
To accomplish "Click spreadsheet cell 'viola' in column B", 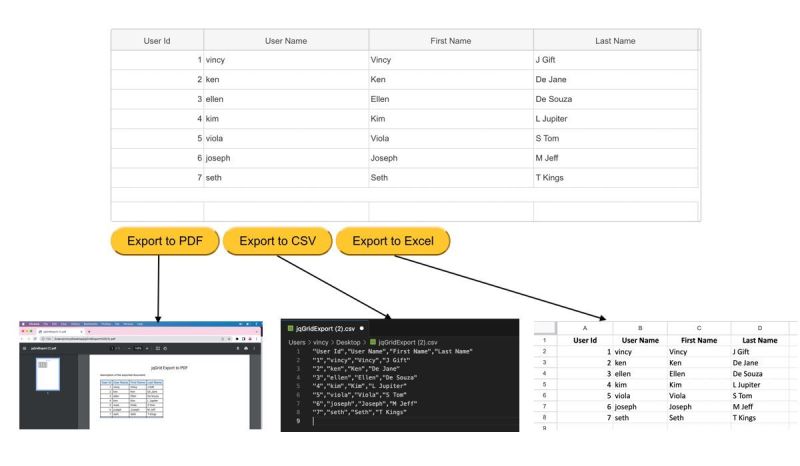I will 640,396.
